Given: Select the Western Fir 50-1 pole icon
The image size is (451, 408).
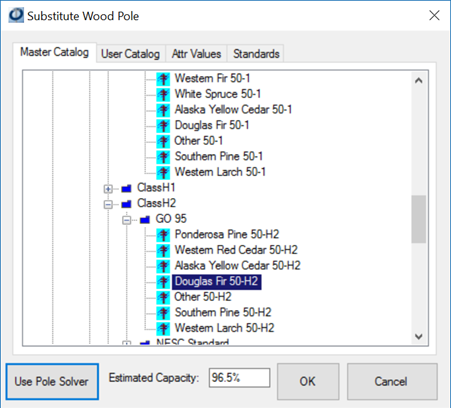Looking at the screenshot, I should (163, 79).
